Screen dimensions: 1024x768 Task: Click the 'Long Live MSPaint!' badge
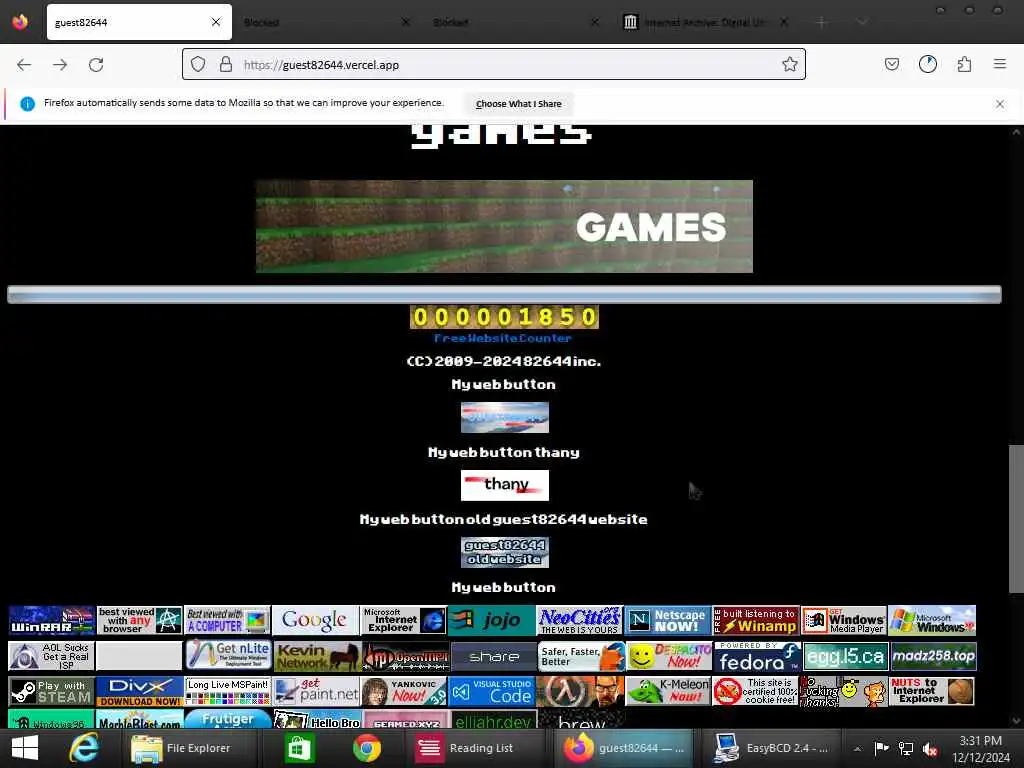227,691
